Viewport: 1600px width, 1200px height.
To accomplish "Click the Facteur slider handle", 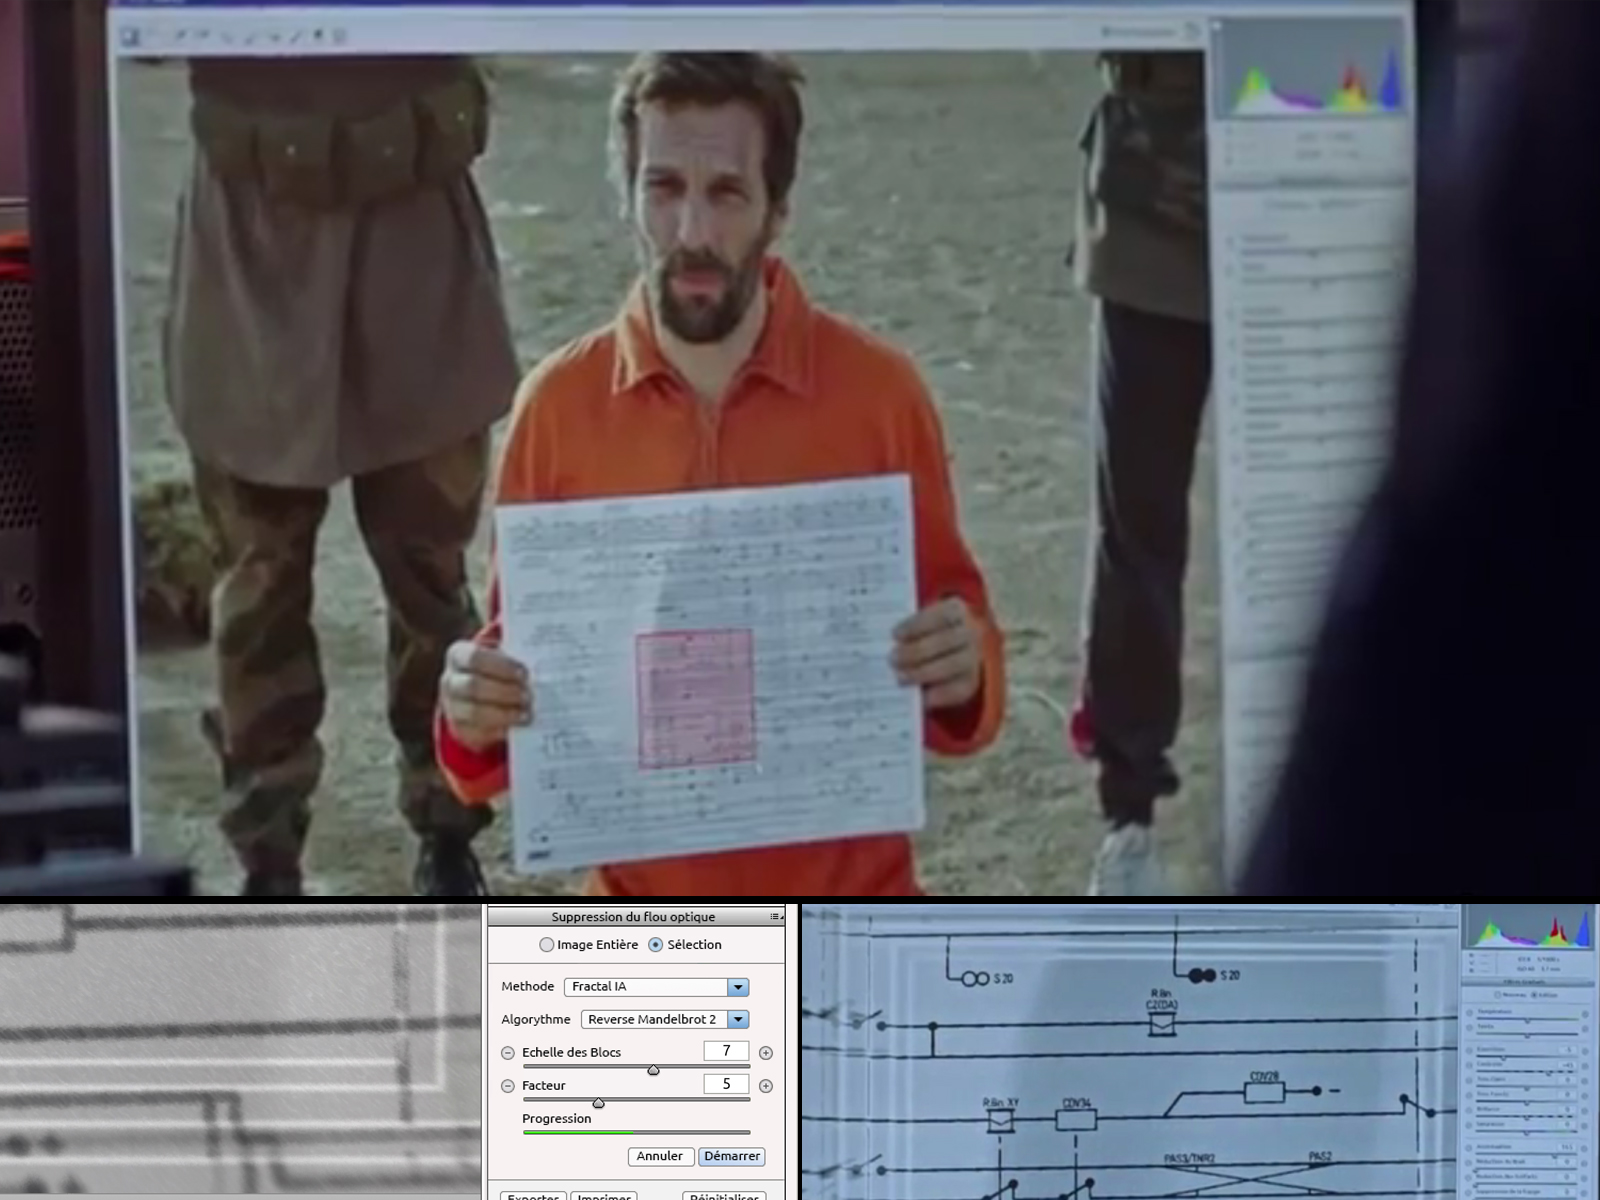I will click(x=598, y=1103).
